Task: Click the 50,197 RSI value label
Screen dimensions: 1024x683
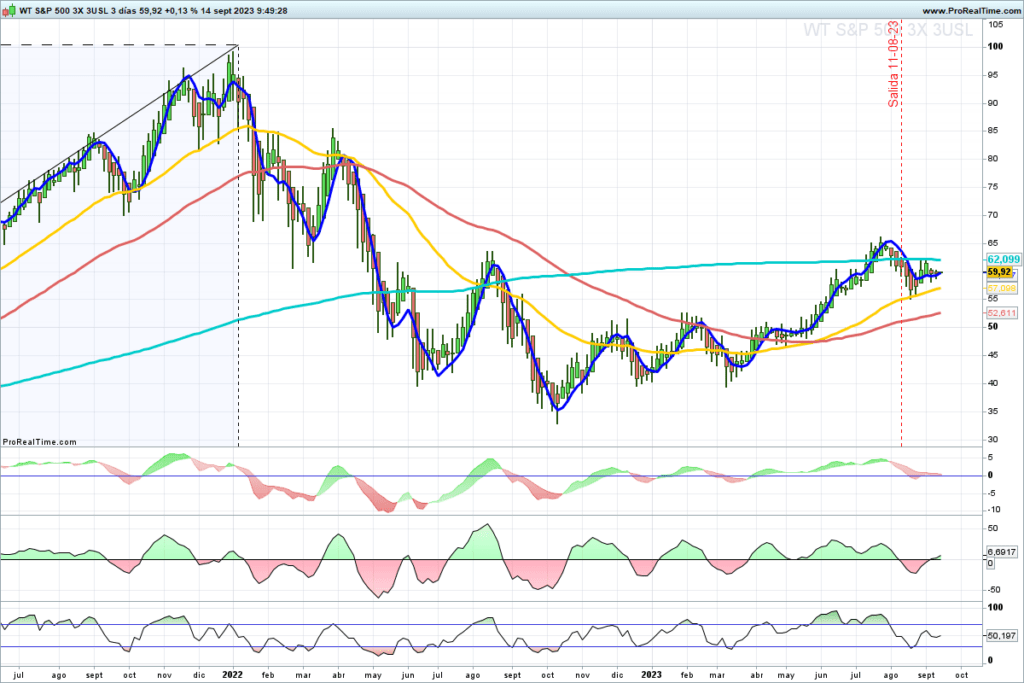Action: [x=1001, y=635]
